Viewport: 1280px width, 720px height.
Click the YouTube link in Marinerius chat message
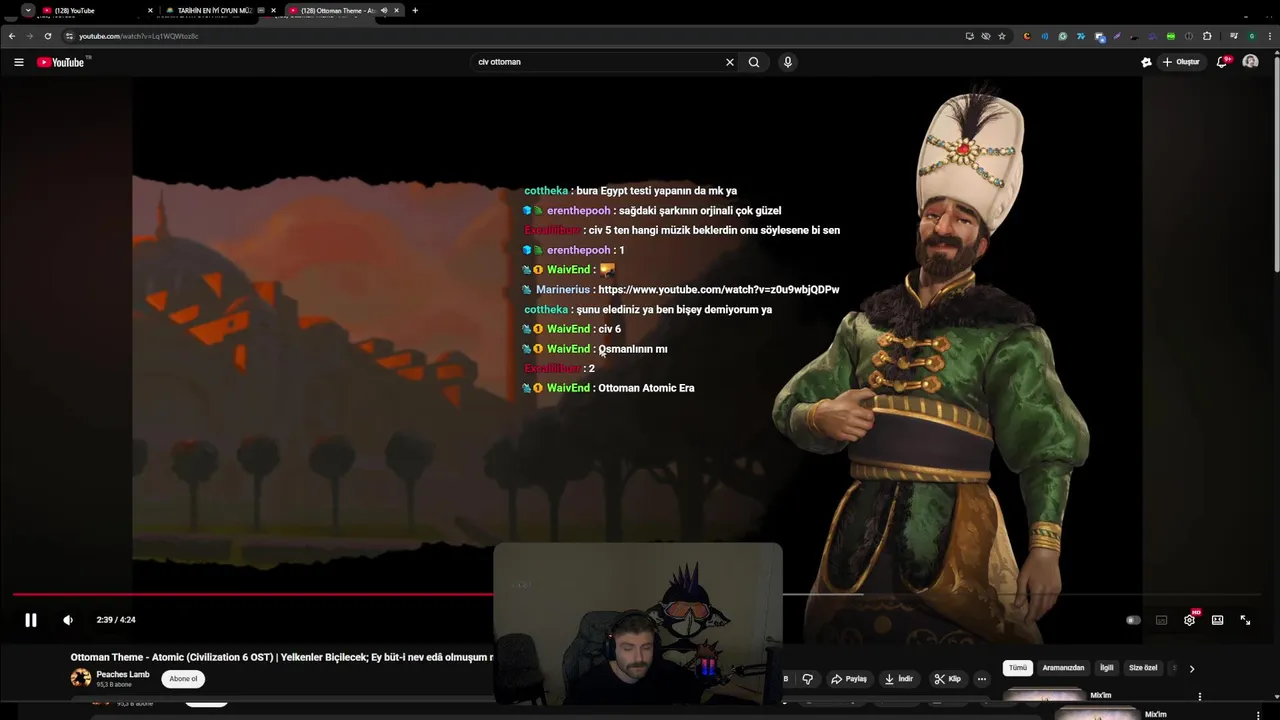[x=719, y=290]
